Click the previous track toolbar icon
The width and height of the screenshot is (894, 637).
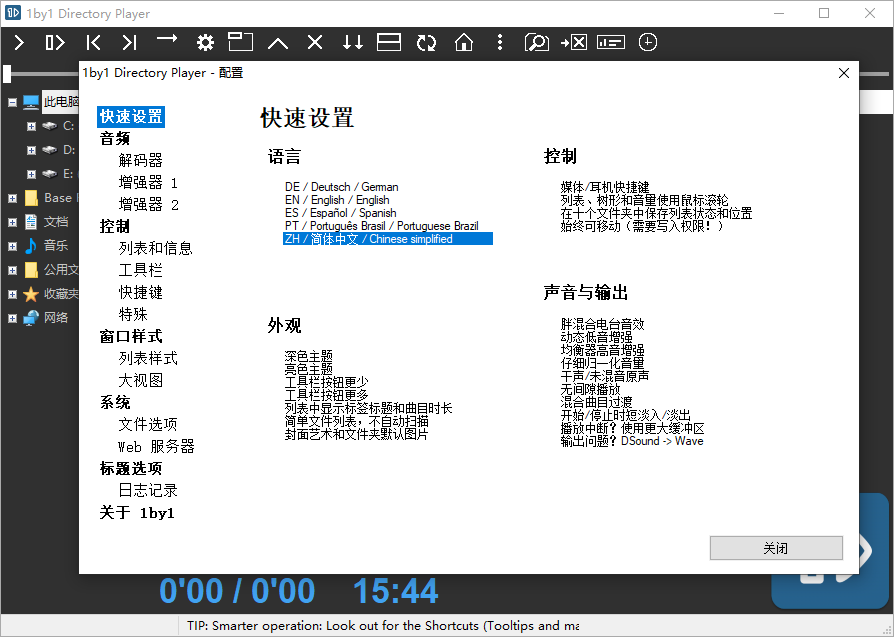(x=93, y=42)
